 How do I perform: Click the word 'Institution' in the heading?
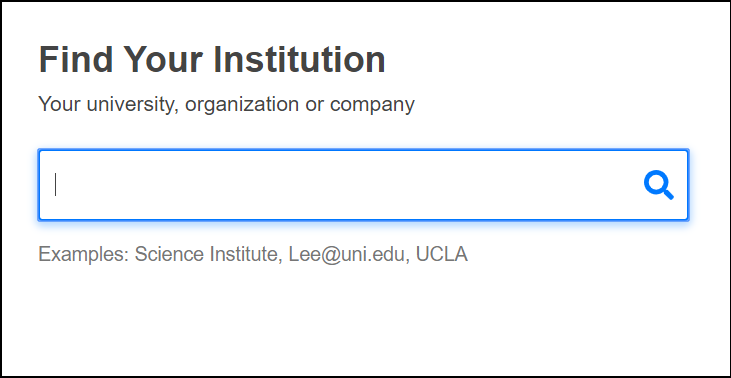[x=300, y=60]
